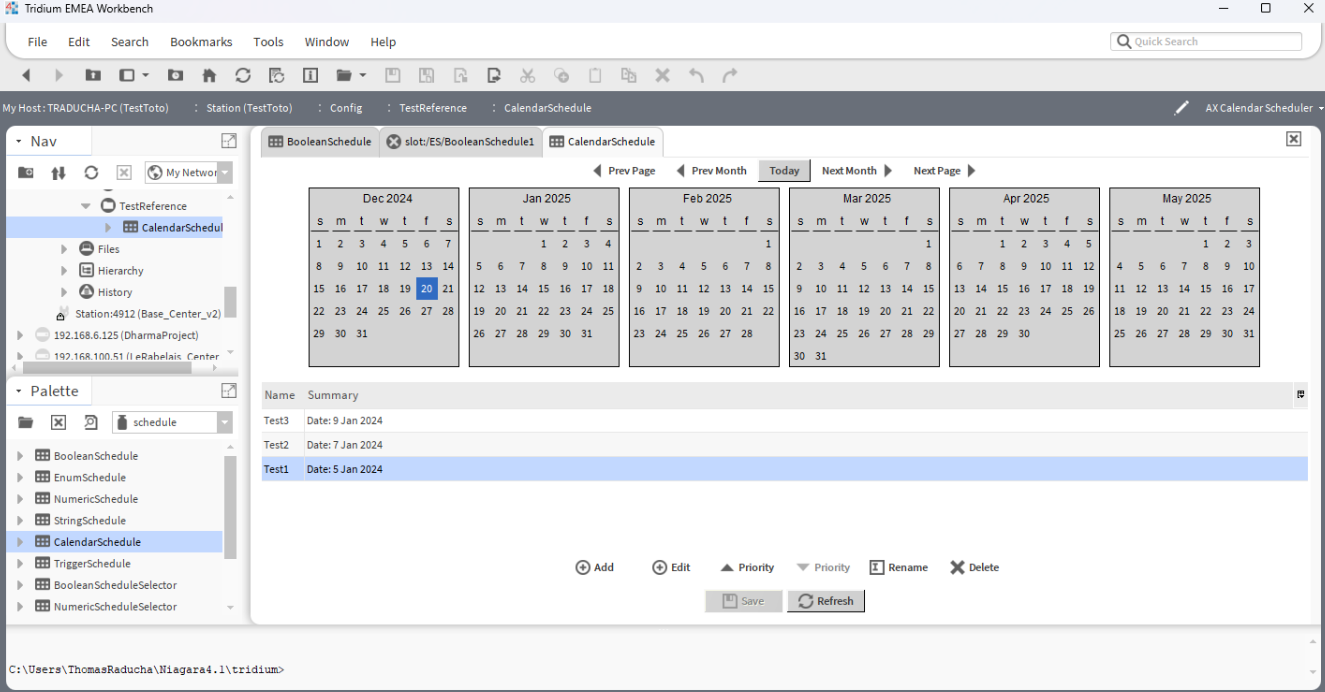
Task: Open the Bookmarks menu
Action: 201,42
